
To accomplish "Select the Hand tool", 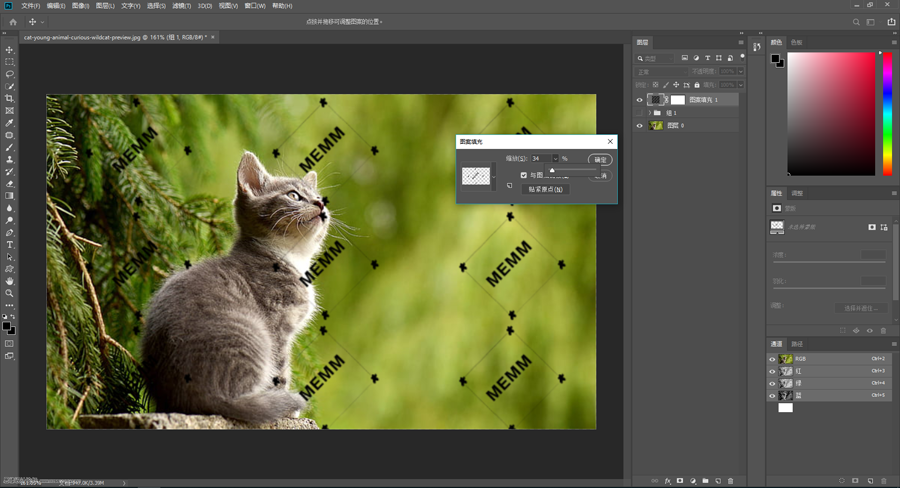I will pyautogui.click(x=10, y=281).
